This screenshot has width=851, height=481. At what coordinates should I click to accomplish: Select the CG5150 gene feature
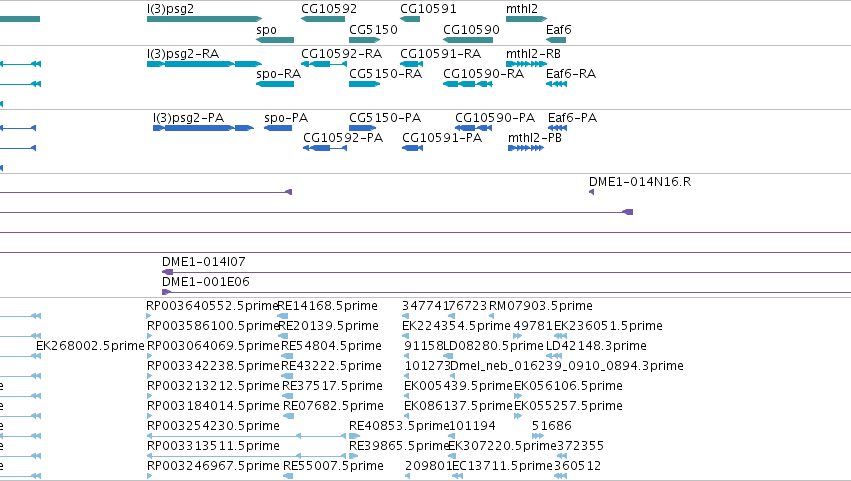[364, 40]
